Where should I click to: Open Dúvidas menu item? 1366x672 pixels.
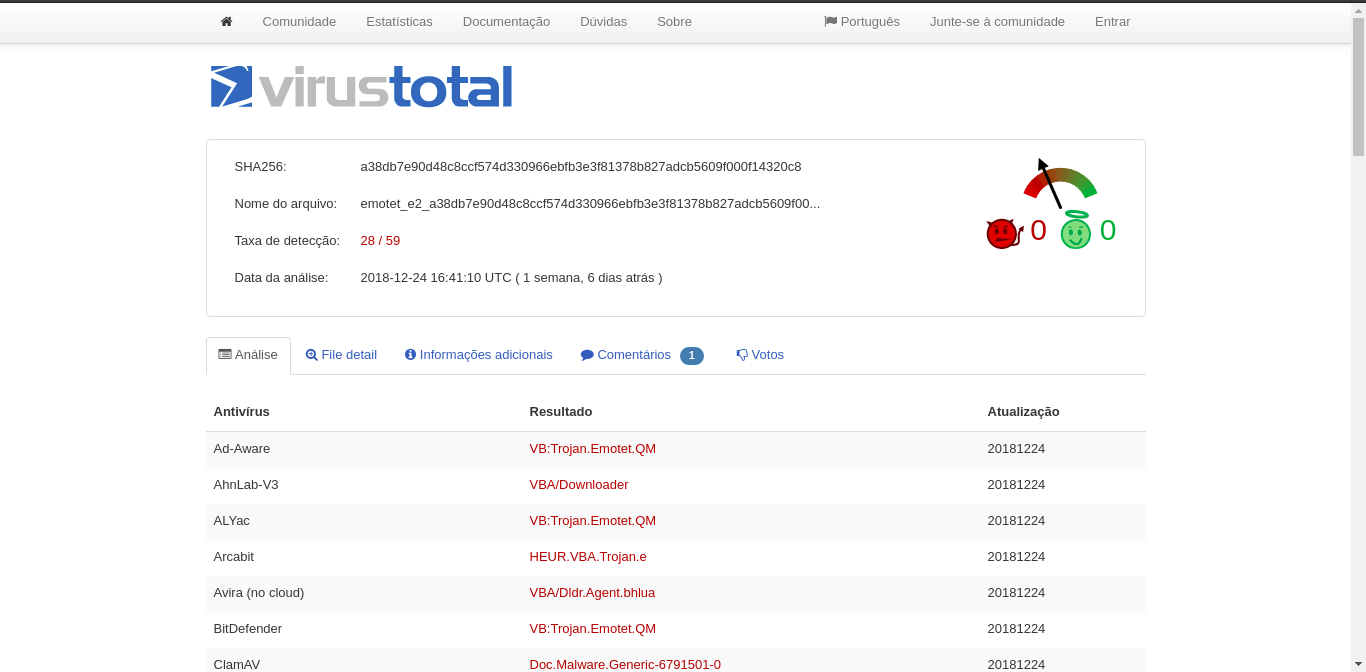(603, 21)
